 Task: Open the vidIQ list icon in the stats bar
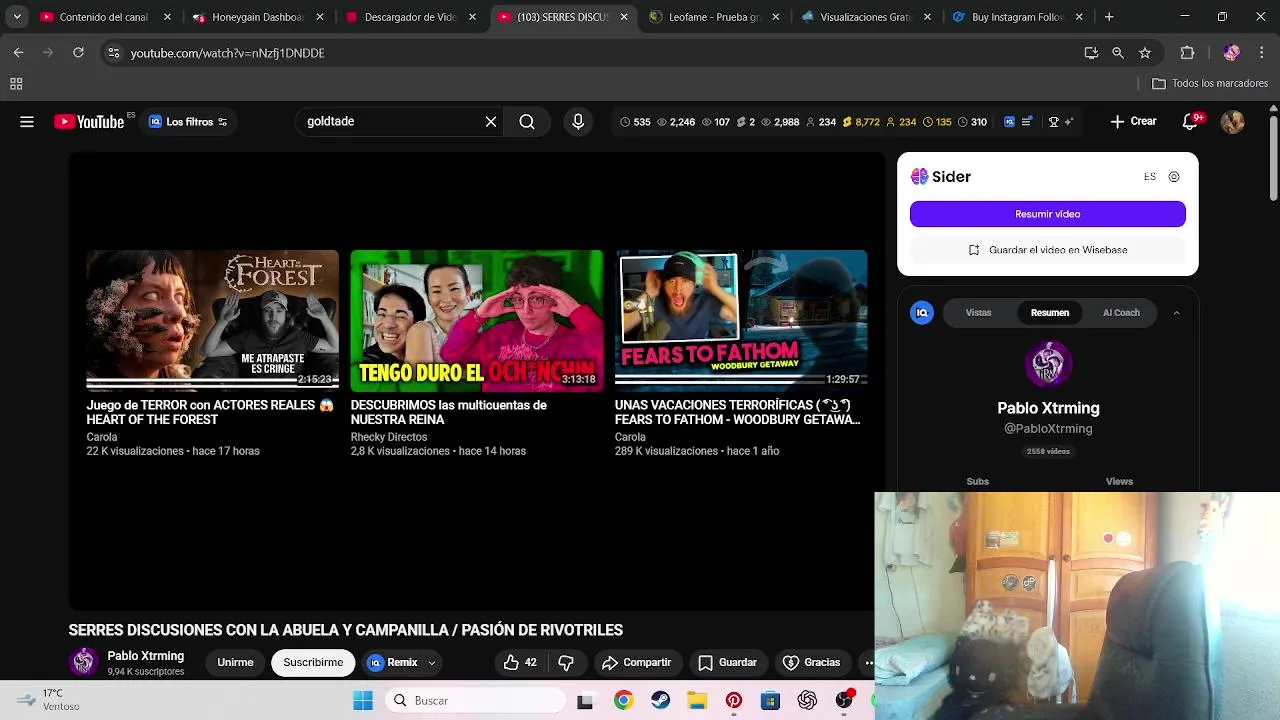pos(1028,122)
